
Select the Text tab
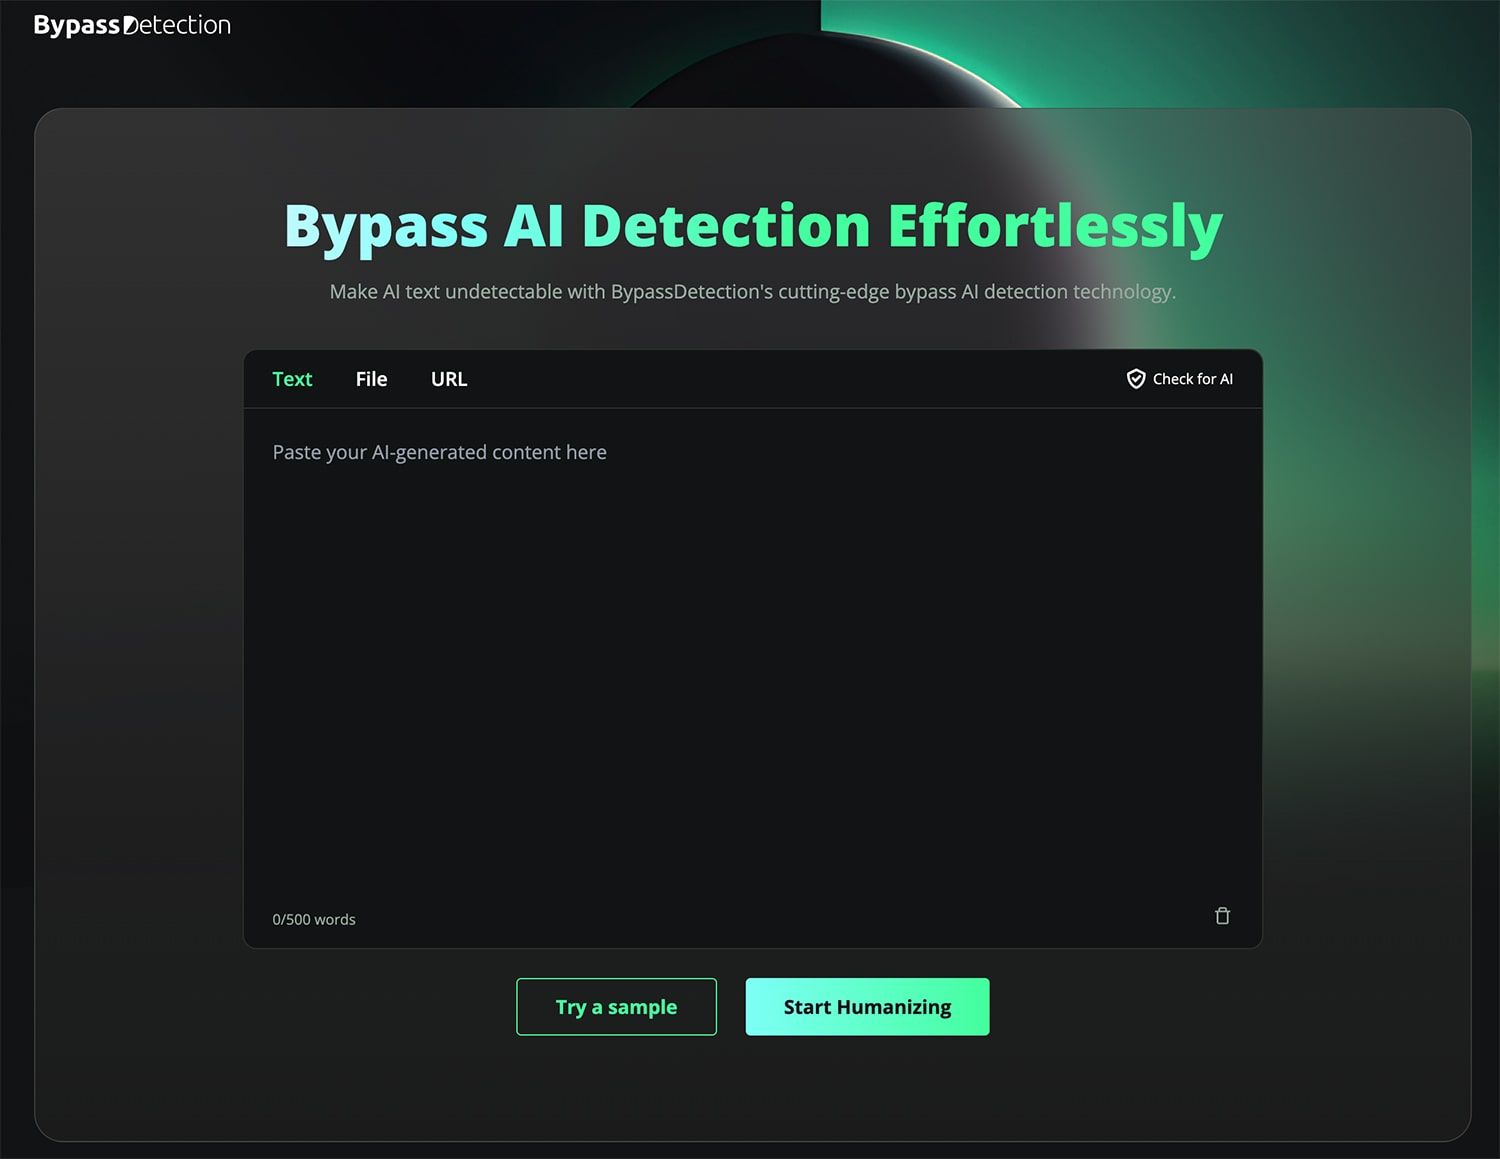(292, 379)
